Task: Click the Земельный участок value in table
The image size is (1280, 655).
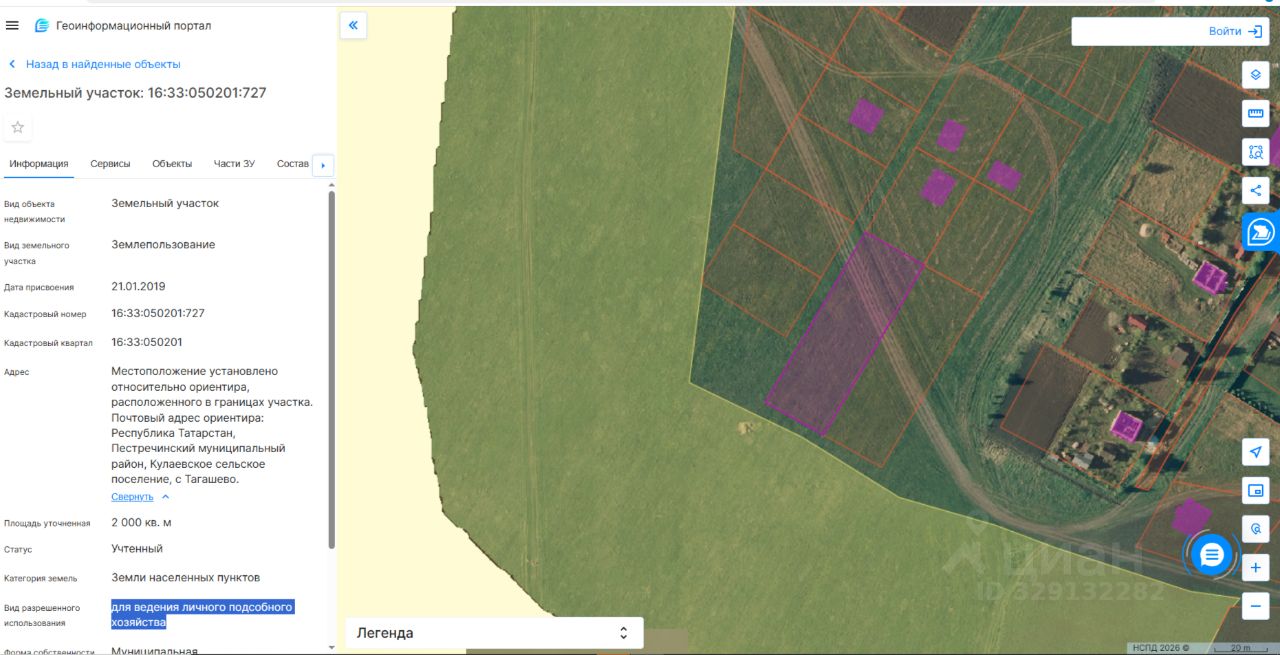Action: [x=165, y=203]
